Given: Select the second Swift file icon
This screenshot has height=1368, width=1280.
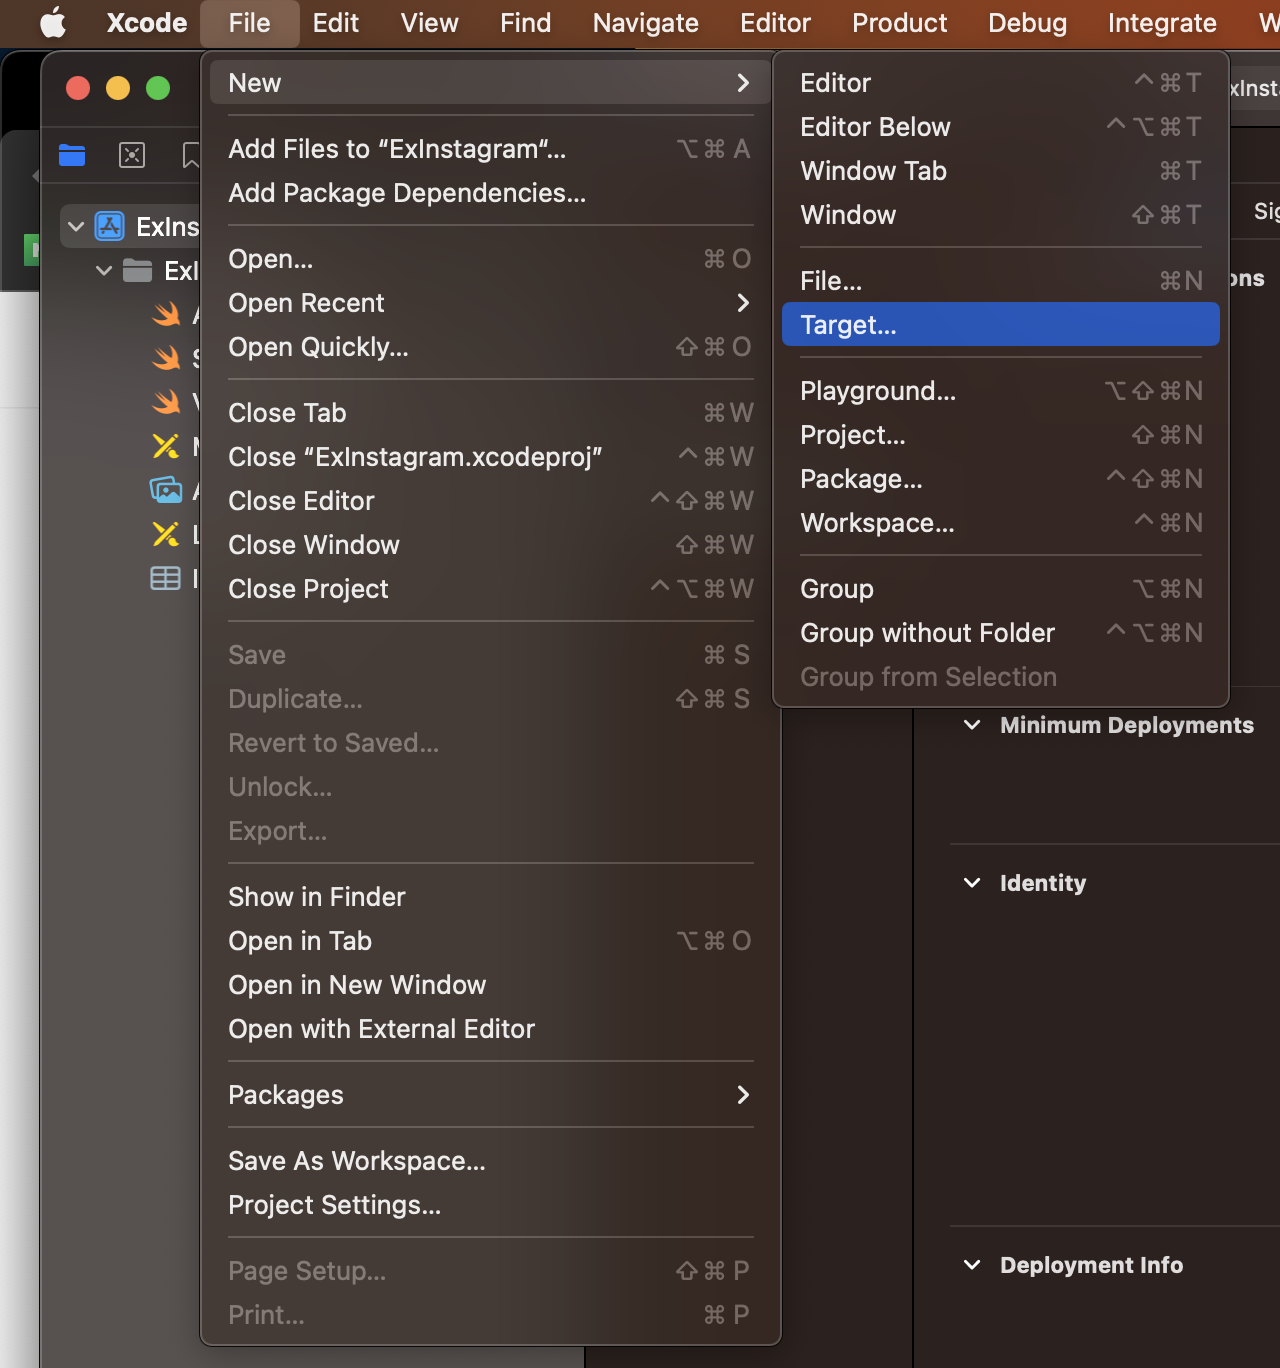Looking at the screenshot, I should [166, 358].
